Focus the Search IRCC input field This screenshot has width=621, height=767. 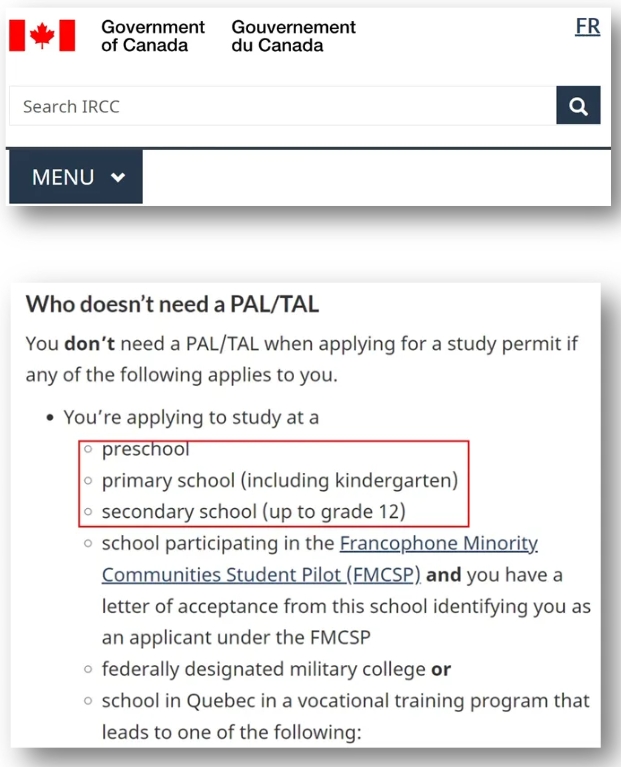[282, 106]
